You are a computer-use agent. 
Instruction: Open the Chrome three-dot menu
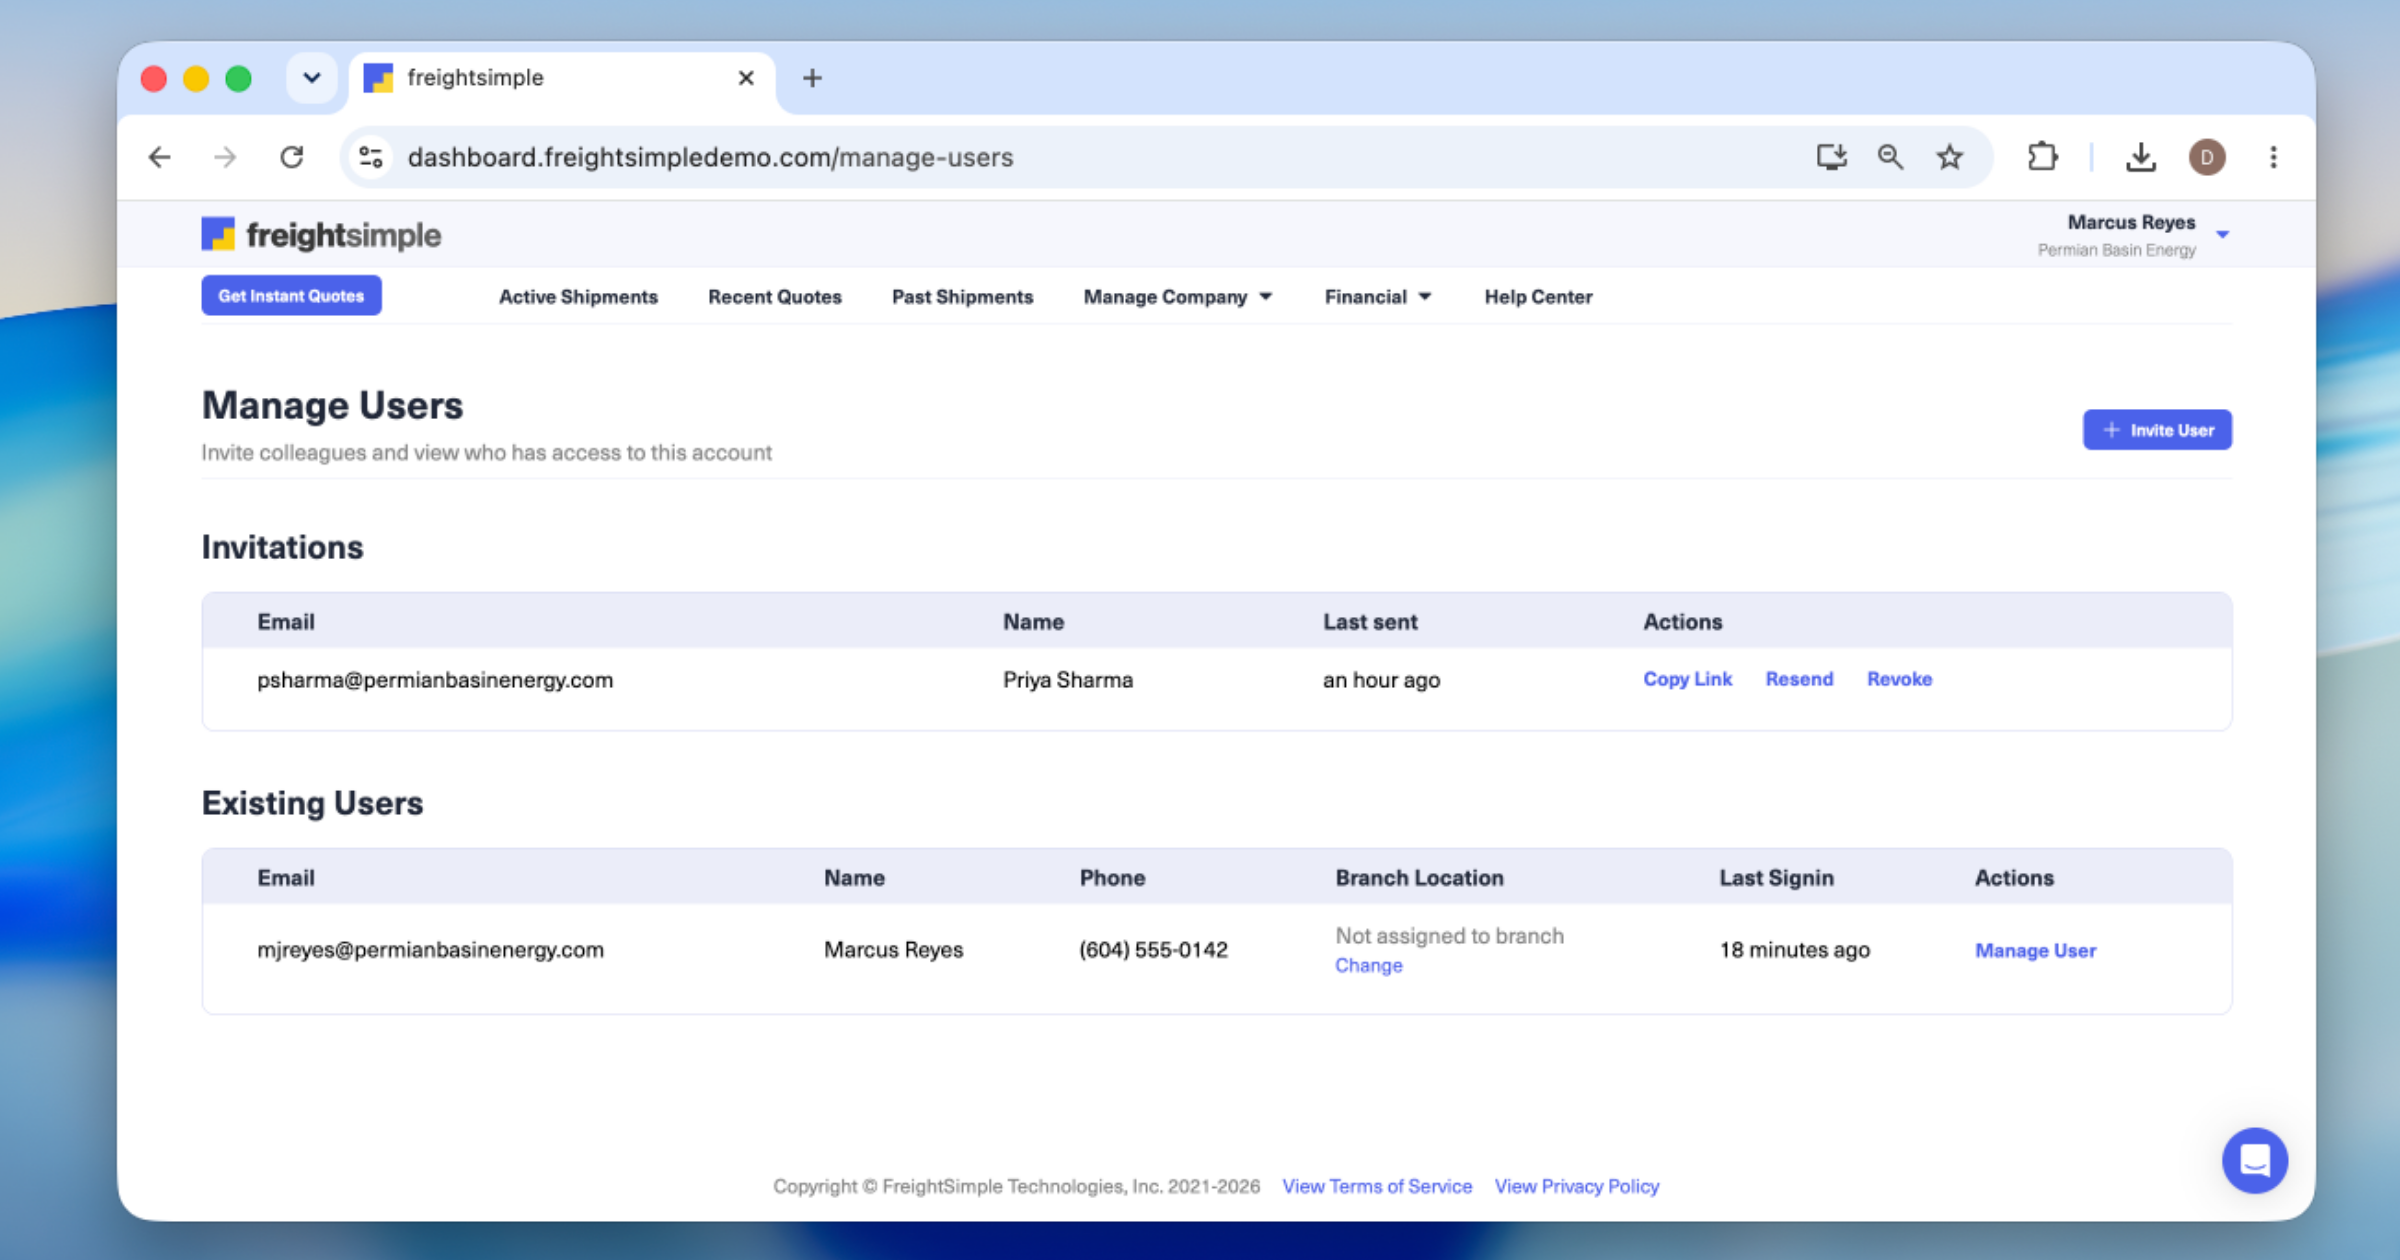[2273, 157]
